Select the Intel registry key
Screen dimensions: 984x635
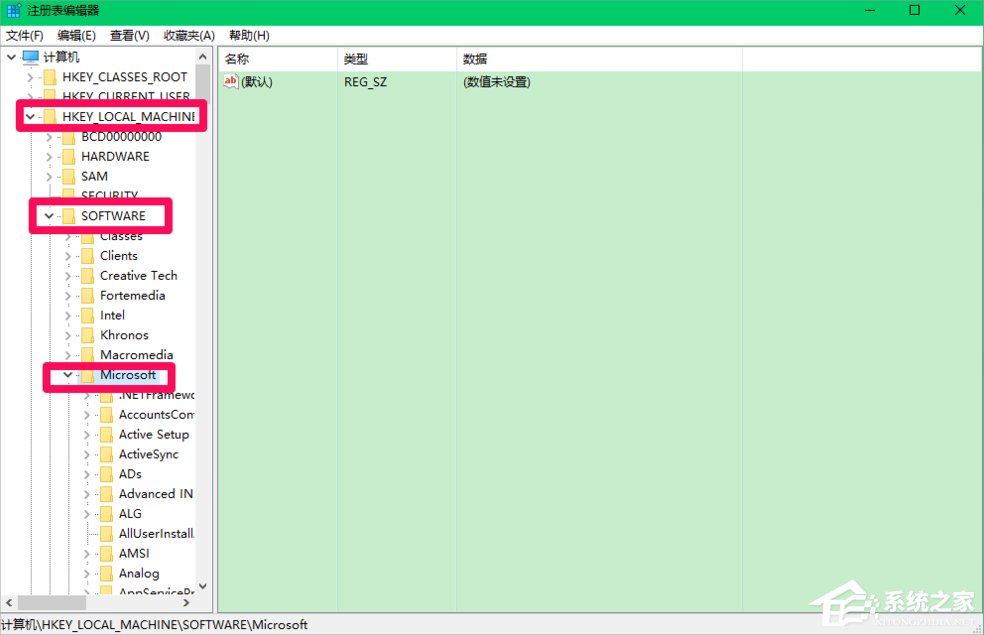(x=110, y=314)
